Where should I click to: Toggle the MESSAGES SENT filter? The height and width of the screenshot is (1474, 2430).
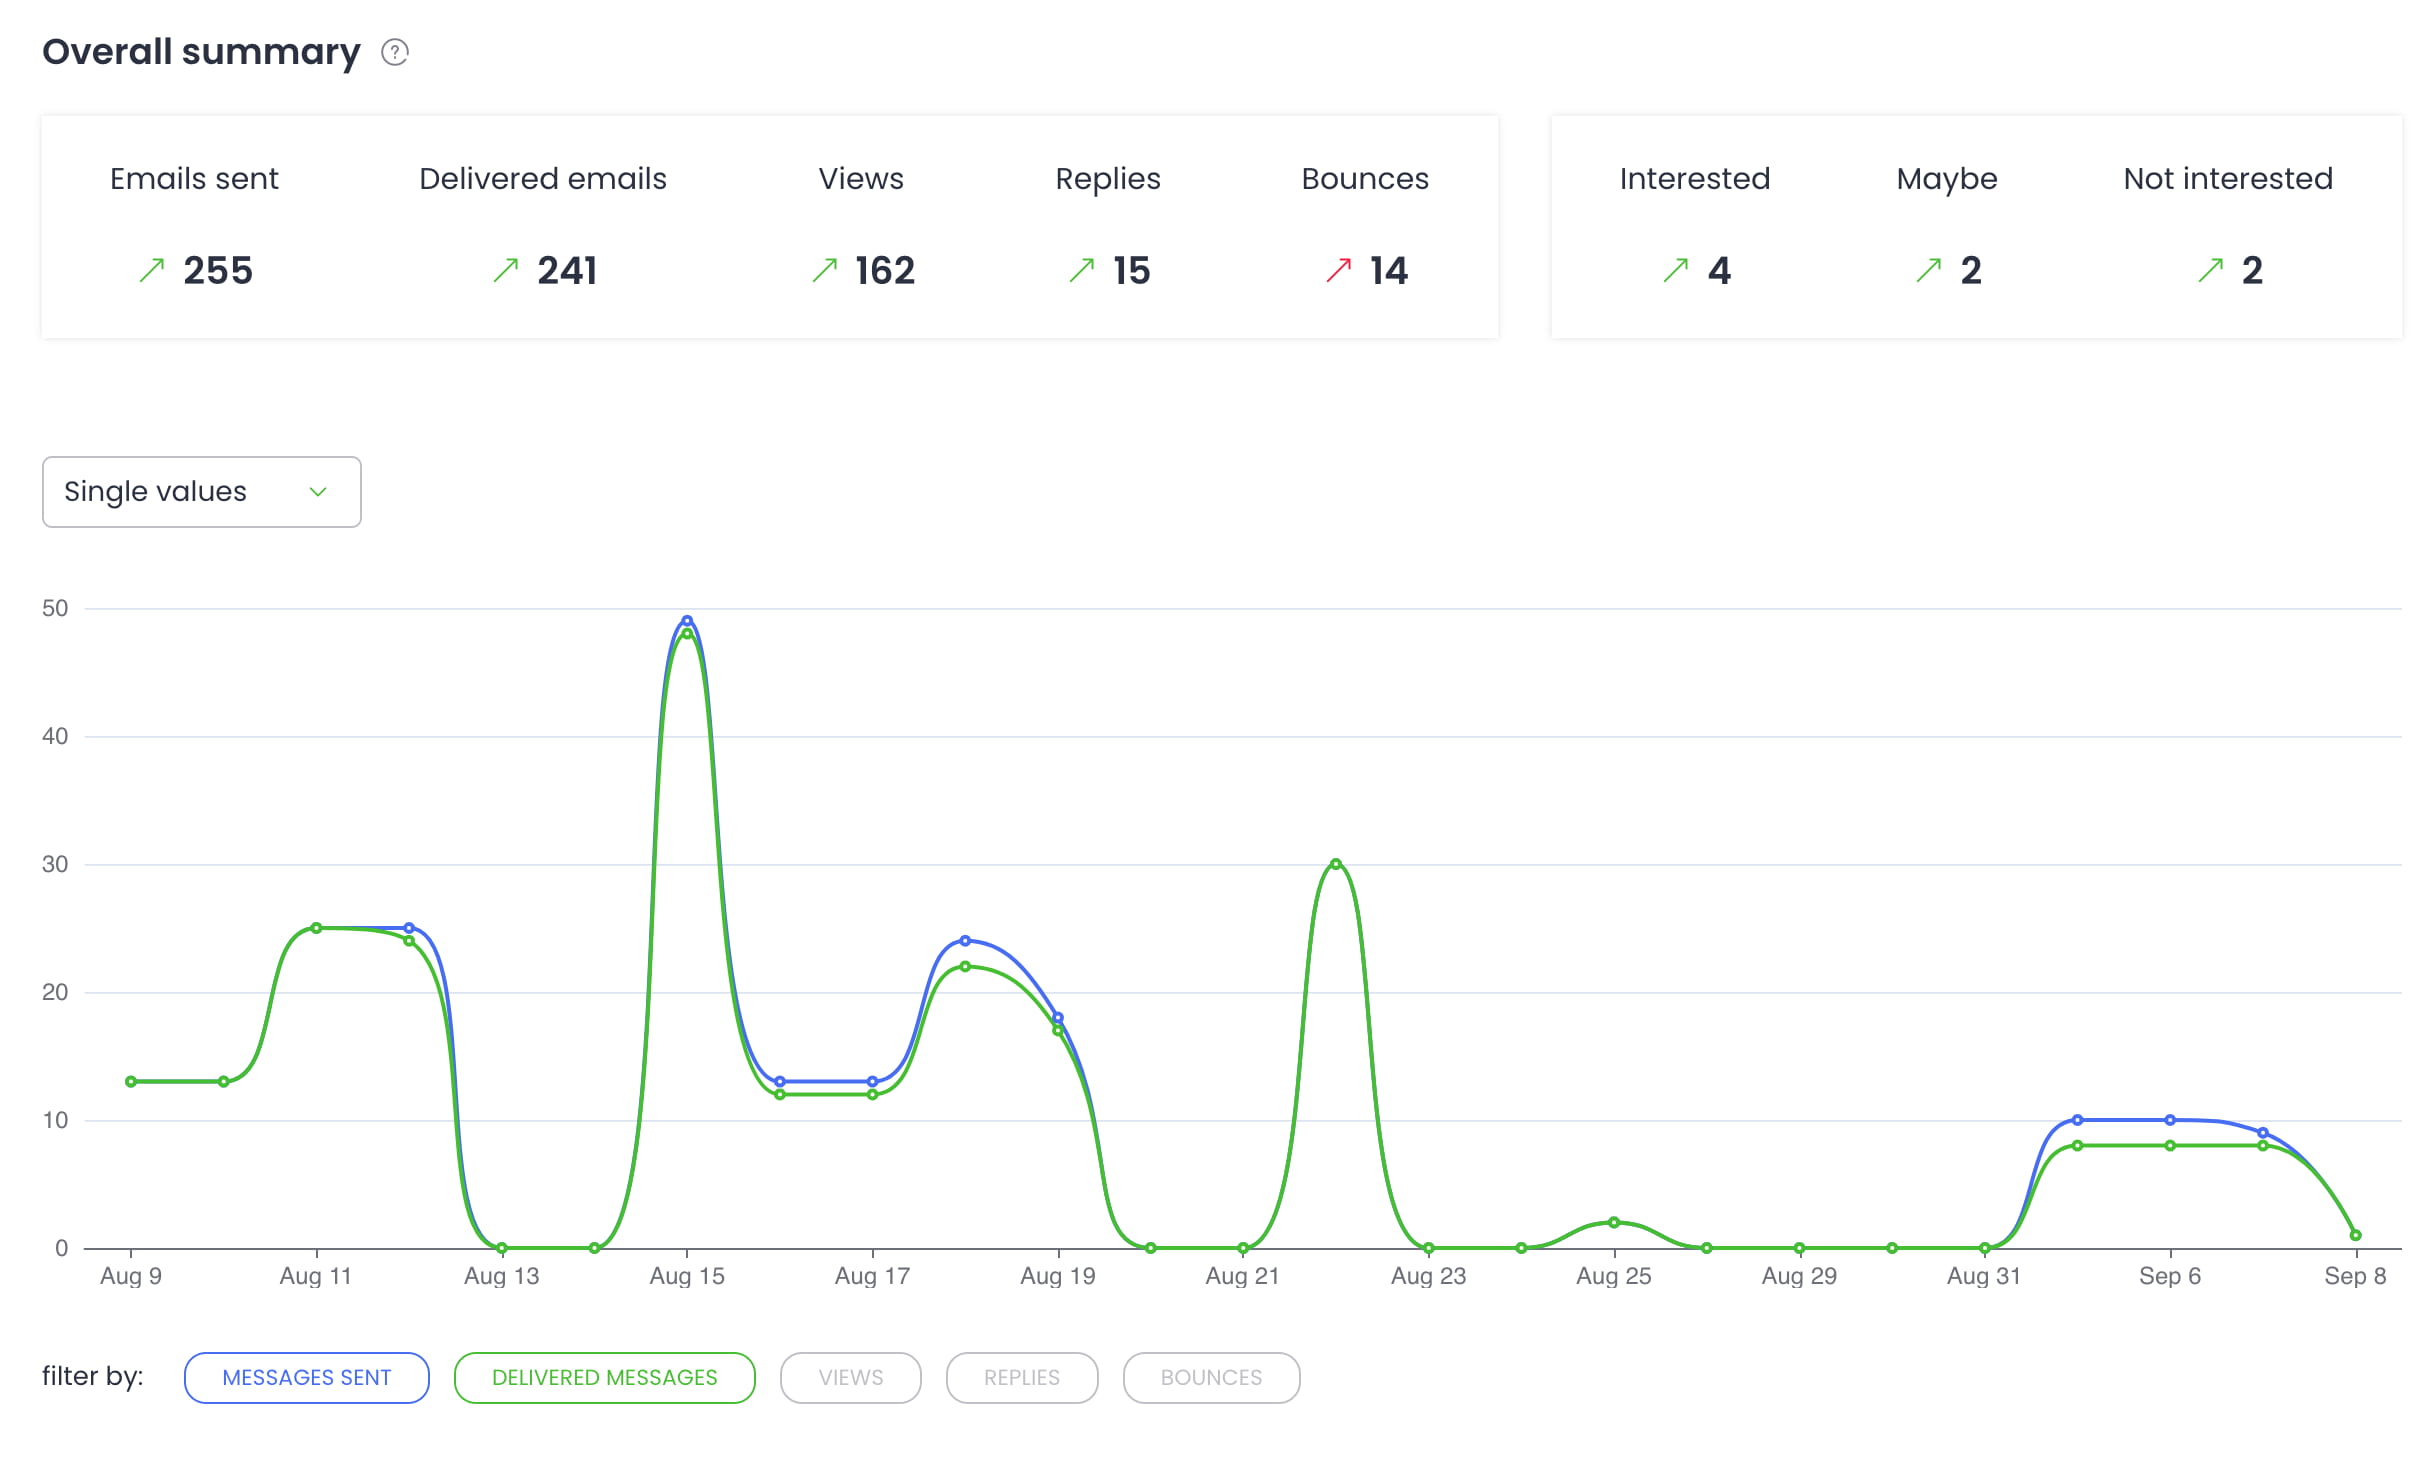point(306,1378)
